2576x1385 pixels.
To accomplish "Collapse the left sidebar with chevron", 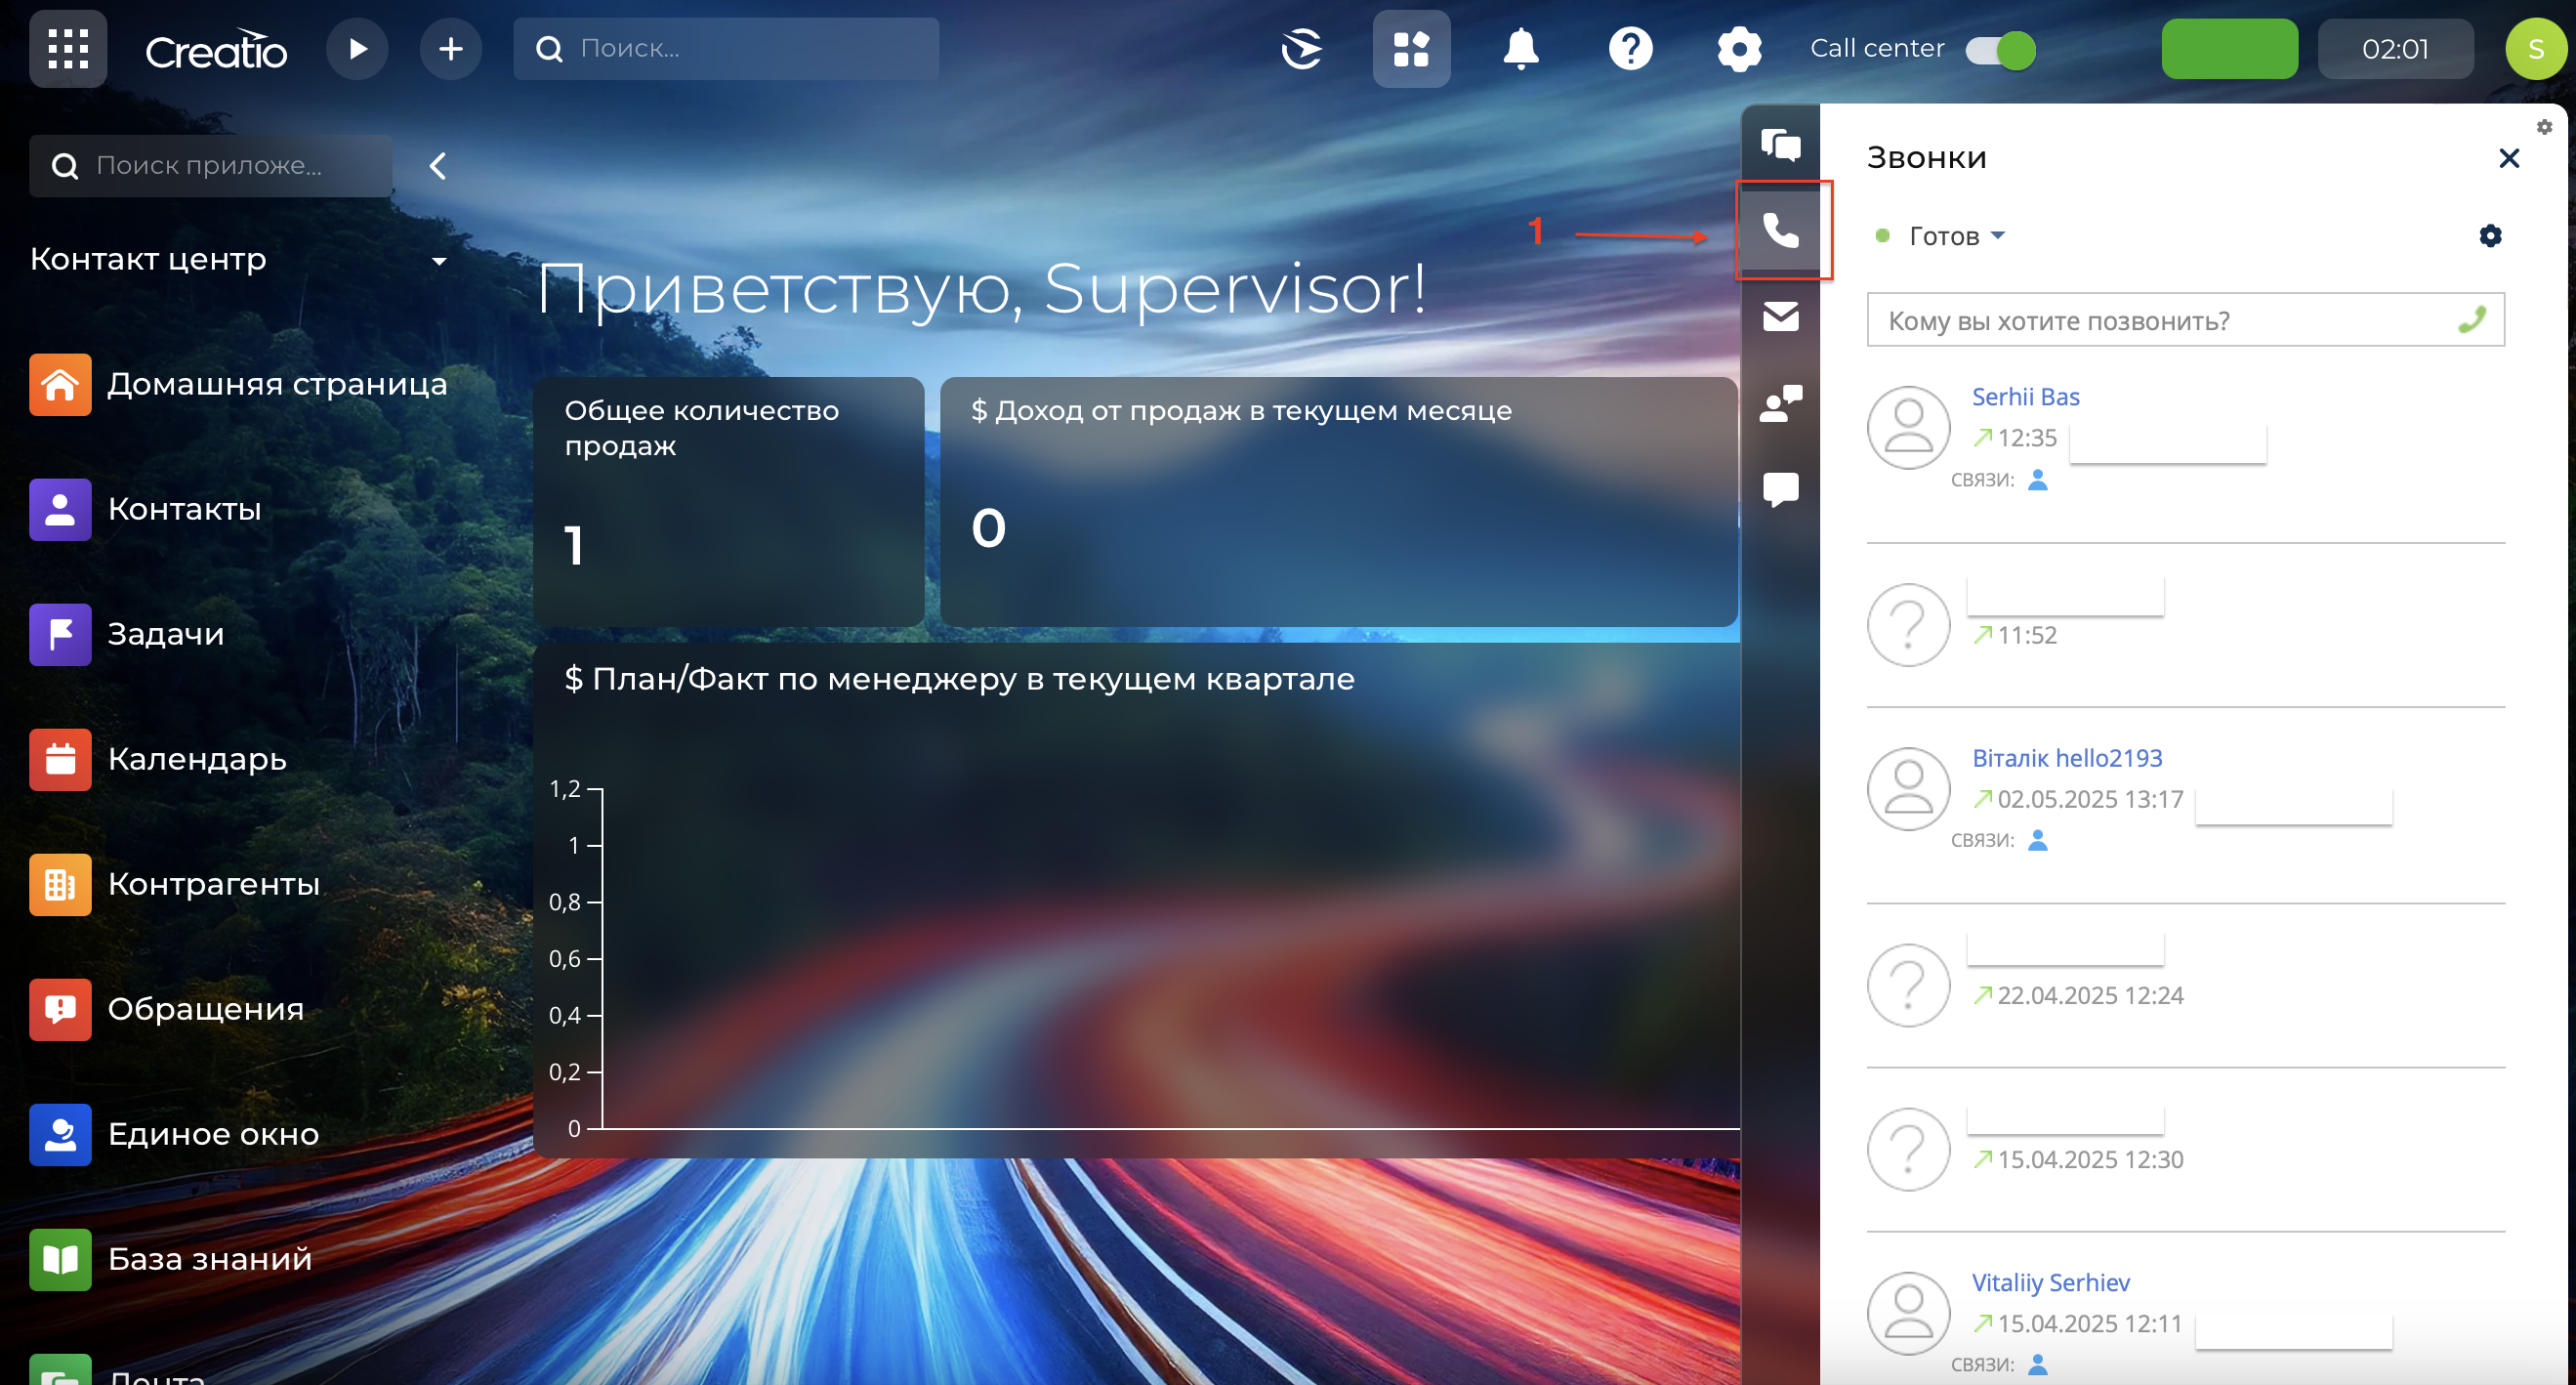I will tap(437, 166).
